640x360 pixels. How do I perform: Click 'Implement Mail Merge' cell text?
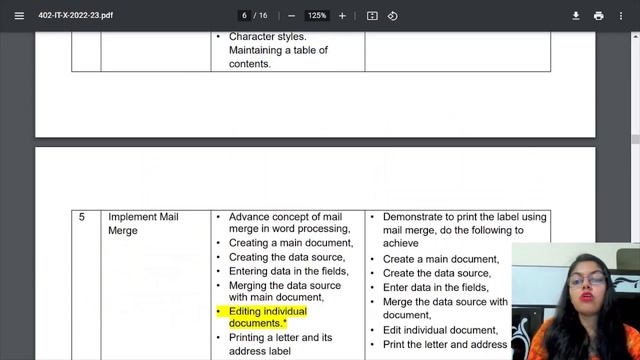(143, 224)
